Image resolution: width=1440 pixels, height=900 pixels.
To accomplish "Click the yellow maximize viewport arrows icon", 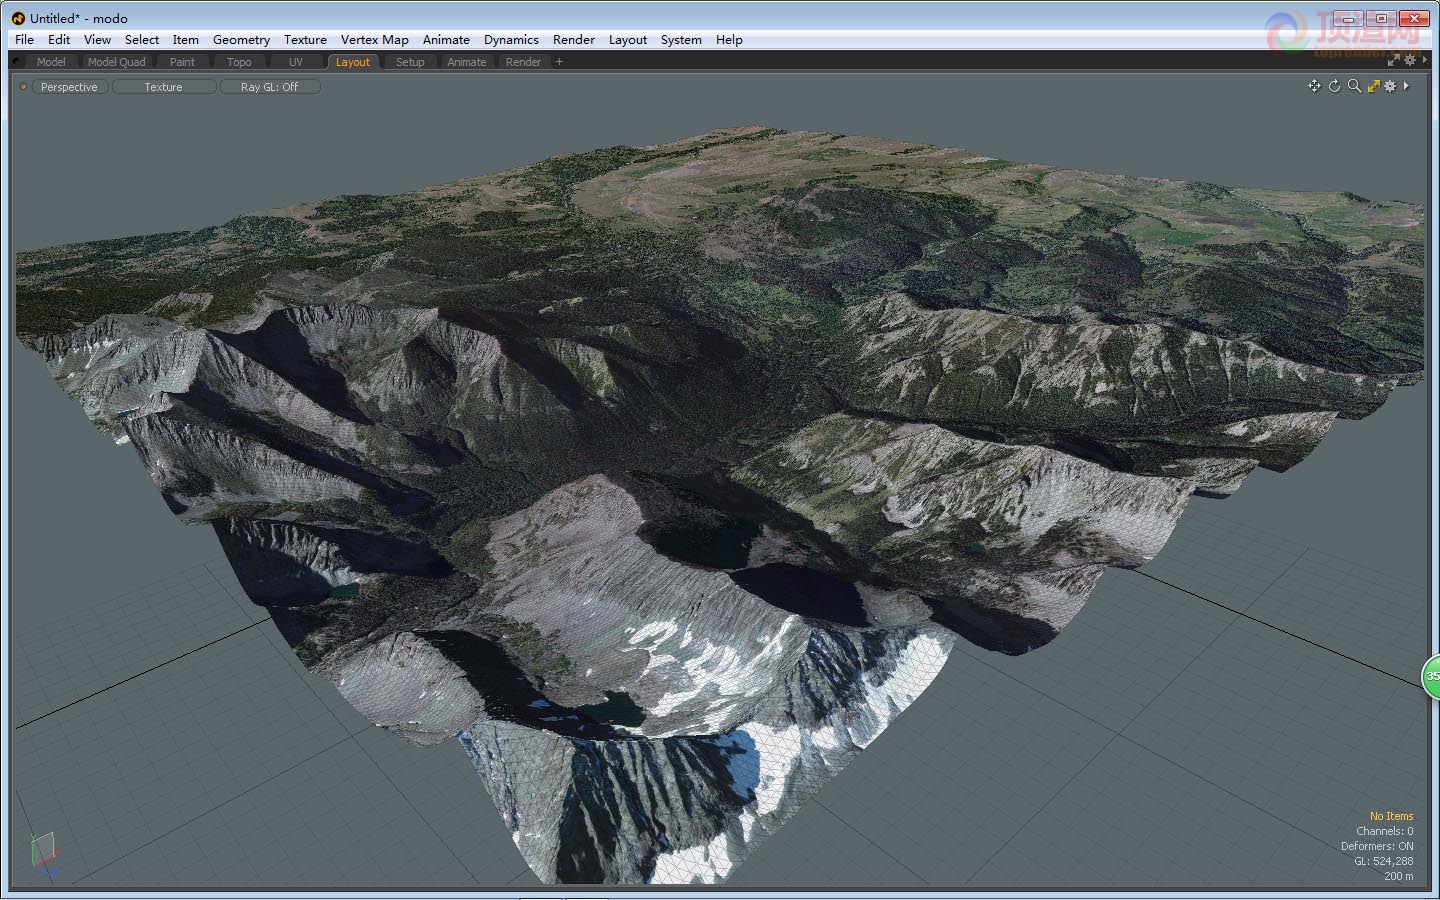I will [1373, 86].
